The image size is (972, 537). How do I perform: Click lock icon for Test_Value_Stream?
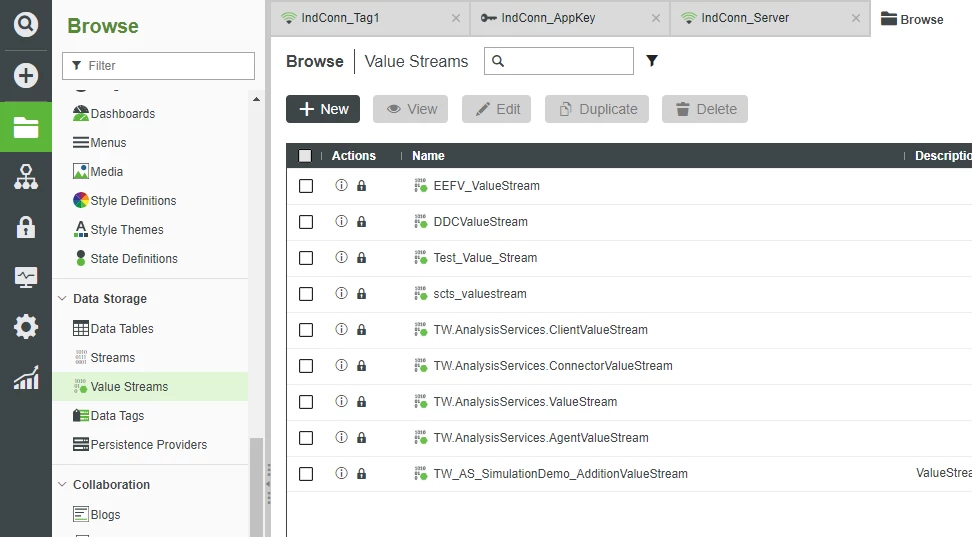pos(361,257)
